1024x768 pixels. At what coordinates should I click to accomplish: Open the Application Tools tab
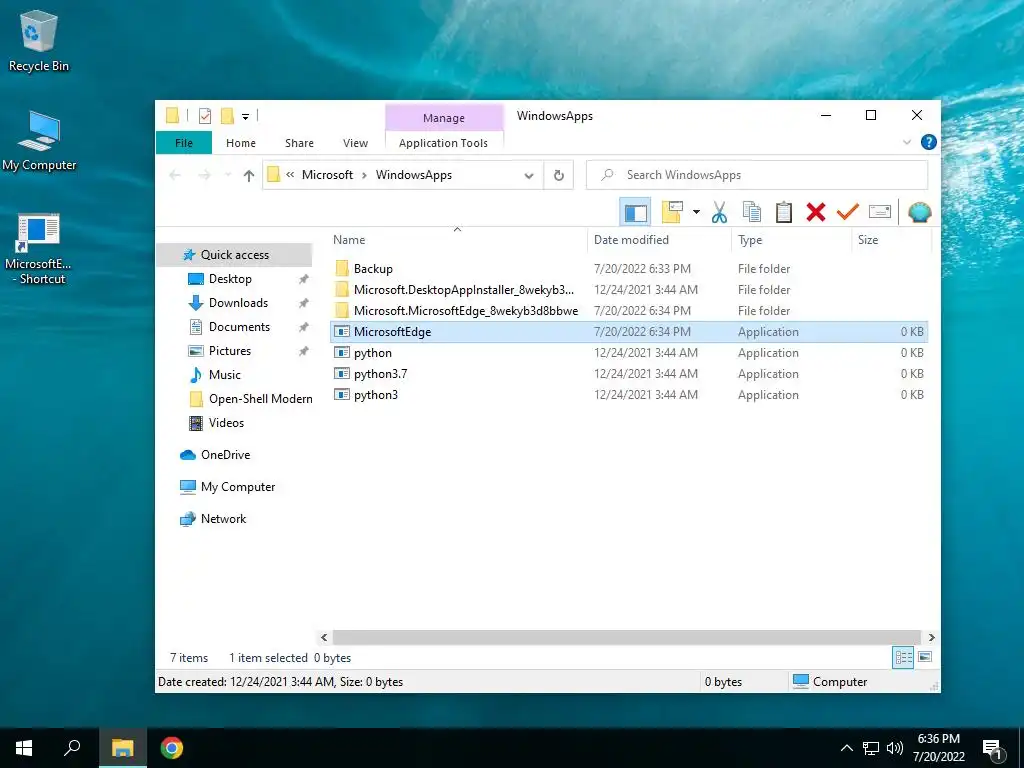443,143
